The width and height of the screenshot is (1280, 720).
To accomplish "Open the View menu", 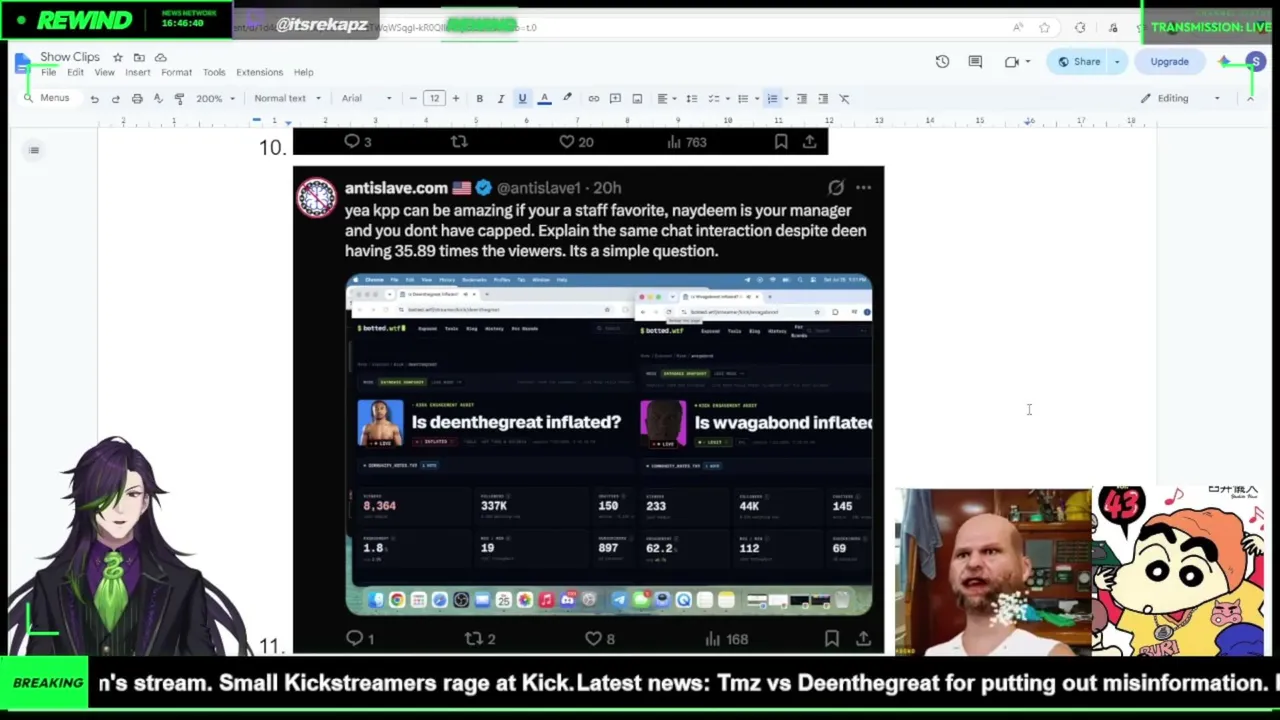I will click(x=104, y=72).
